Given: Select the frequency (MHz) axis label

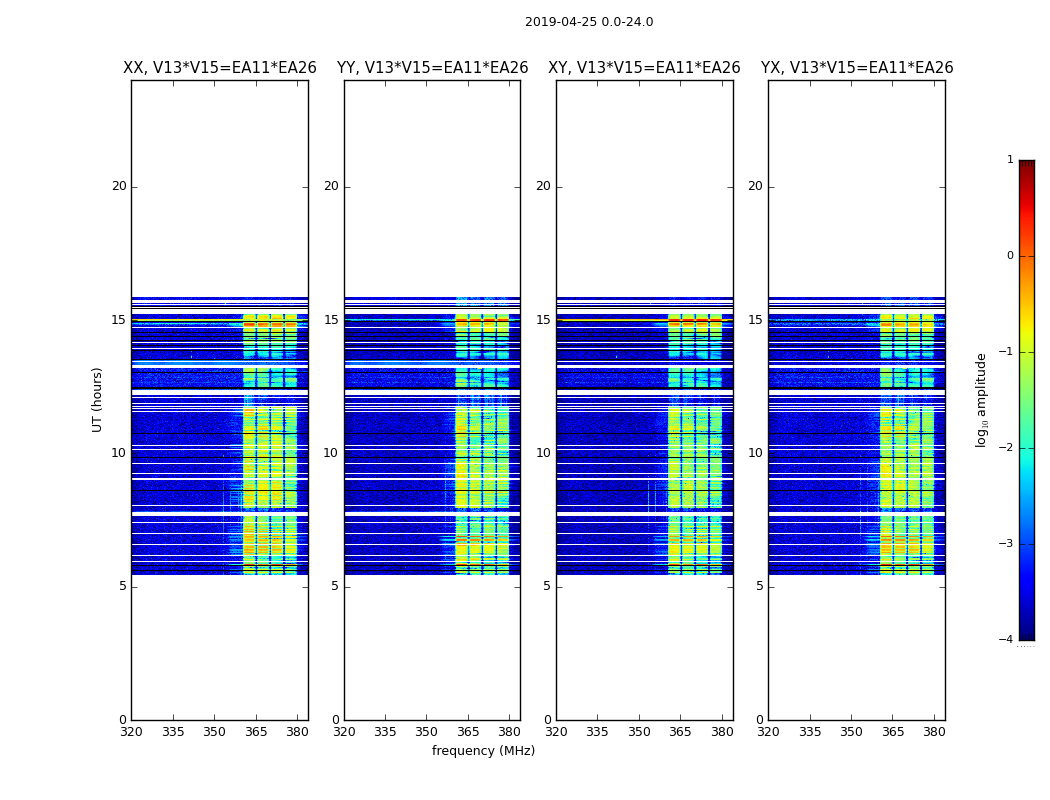Looking at the screenshot, I should pos(483,750).
